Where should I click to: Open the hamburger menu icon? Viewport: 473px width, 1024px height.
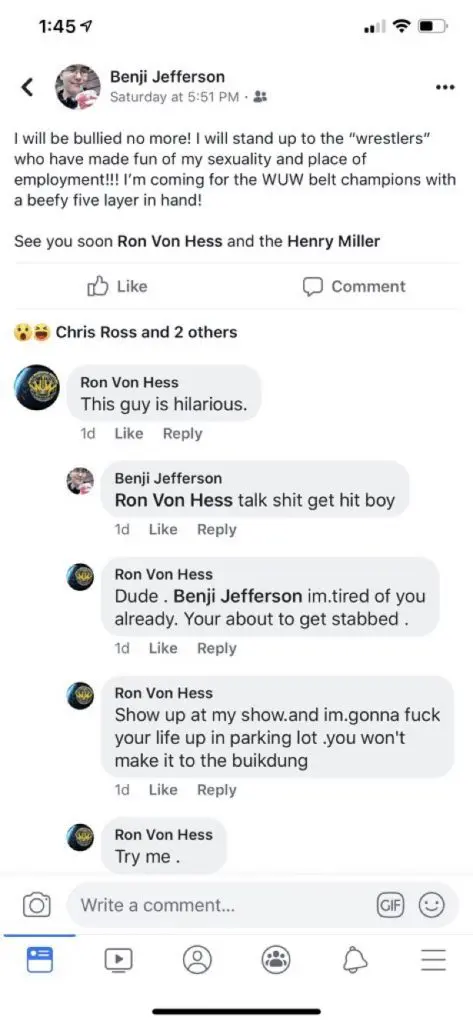click(x=432, y=959)
